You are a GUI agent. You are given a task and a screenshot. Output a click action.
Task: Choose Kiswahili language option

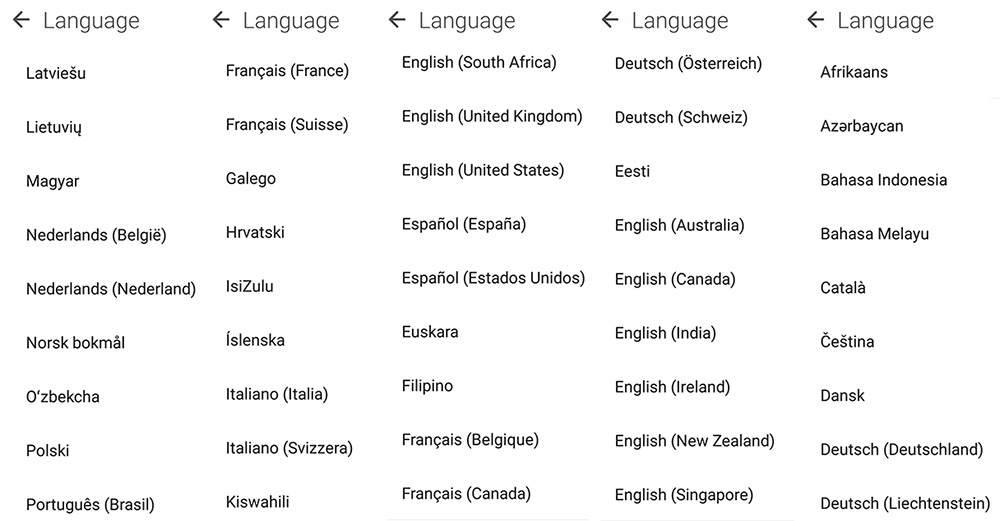(257, 502)
